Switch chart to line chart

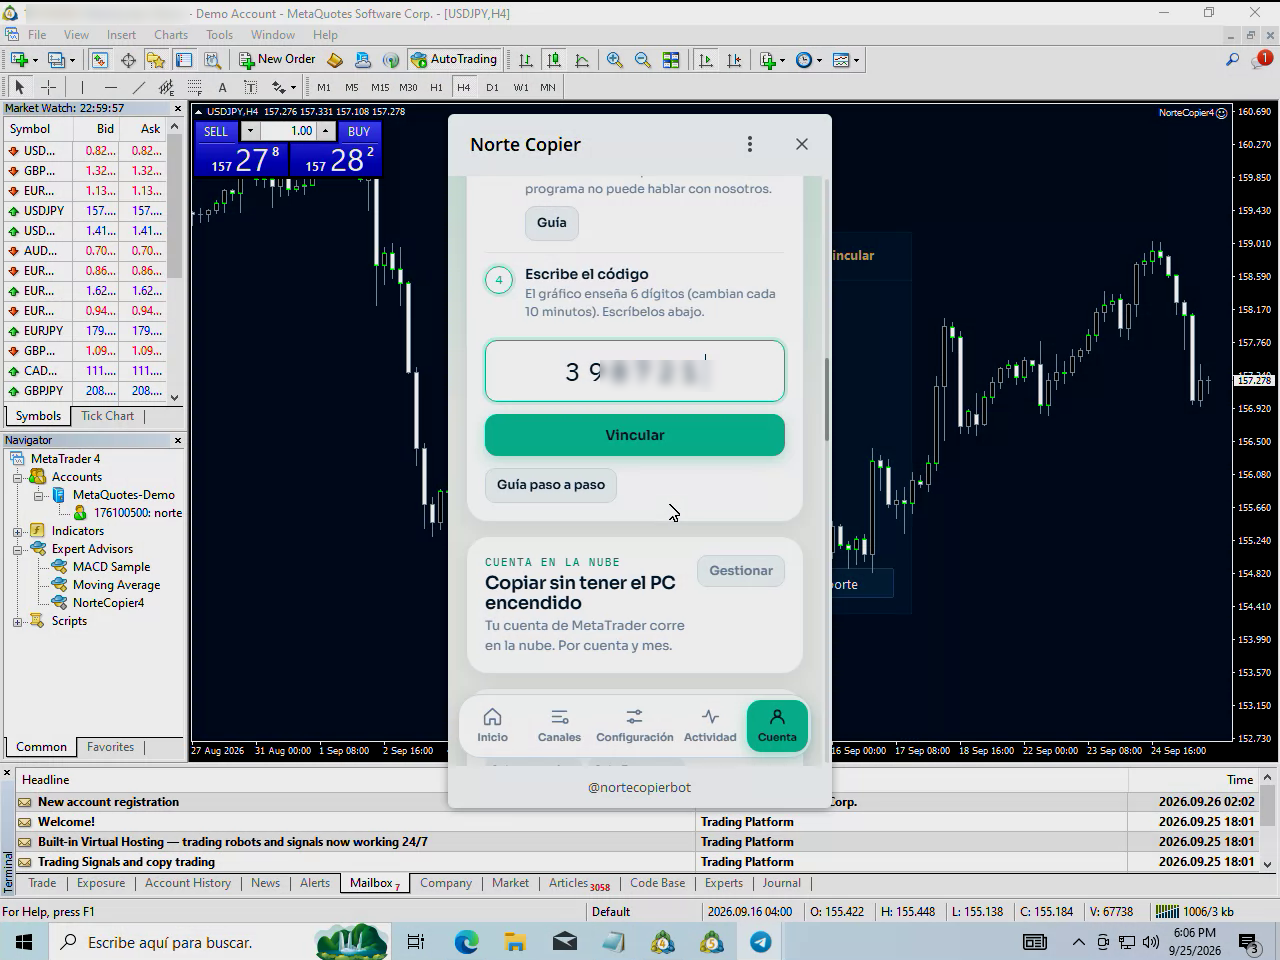(582, 60)
